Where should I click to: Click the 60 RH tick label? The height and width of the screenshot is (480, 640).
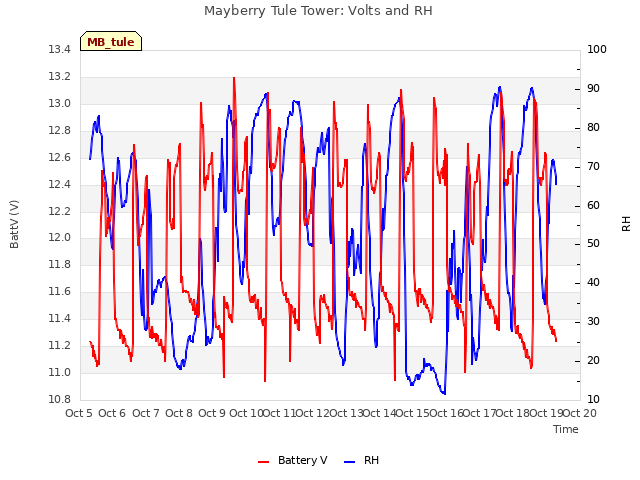pyautogui.click(x=593, y=205)
